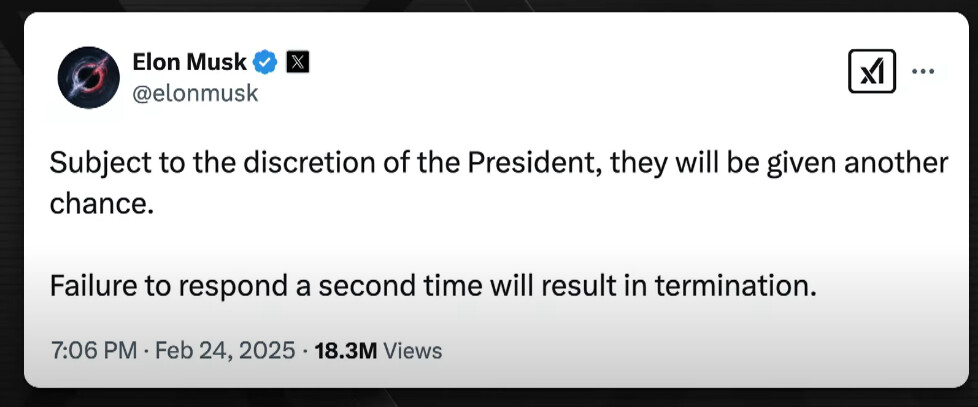Click the phrase Subject to the discretion

194,164
